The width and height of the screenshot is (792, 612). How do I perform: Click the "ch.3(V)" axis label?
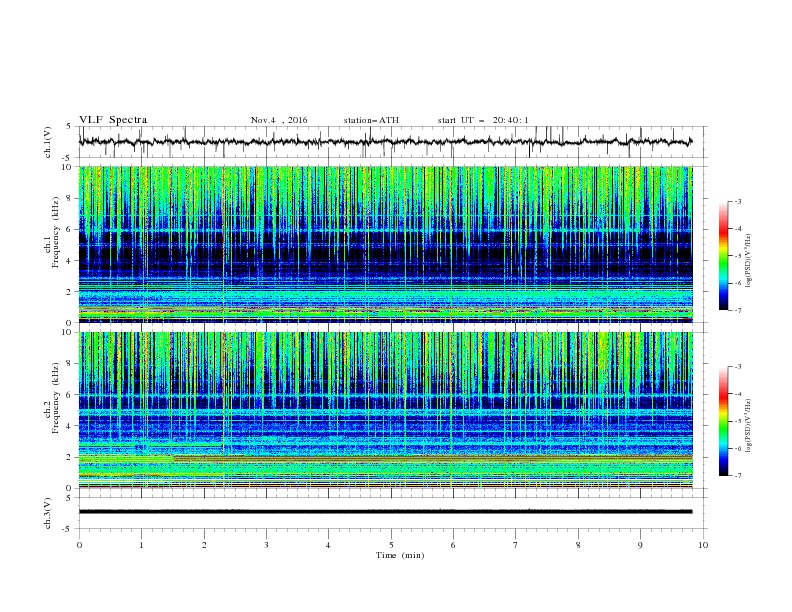[48, 513]
